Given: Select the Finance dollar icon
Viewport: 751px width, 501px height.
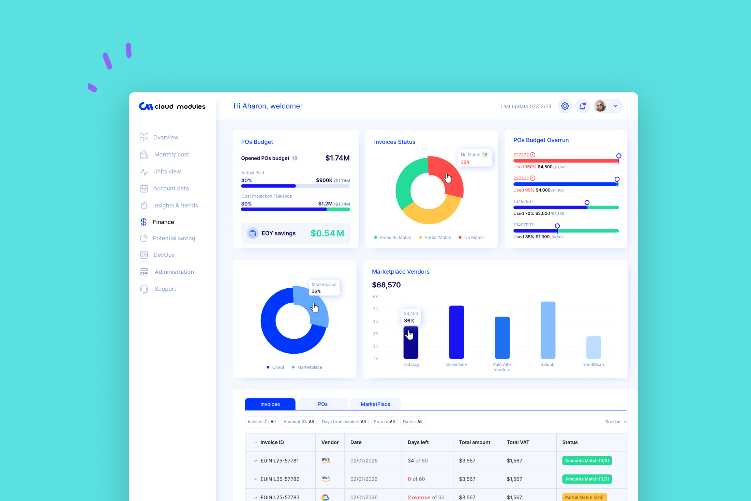Looking at the screenshot, I should point(143,222).
